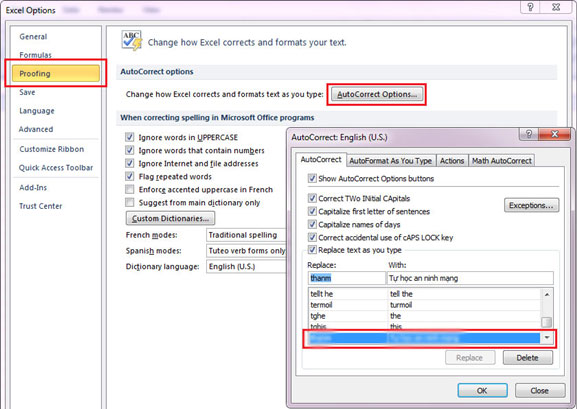Select the 'tellt he' list entry
The image size is (577, 409).
(x=424, y=294)
